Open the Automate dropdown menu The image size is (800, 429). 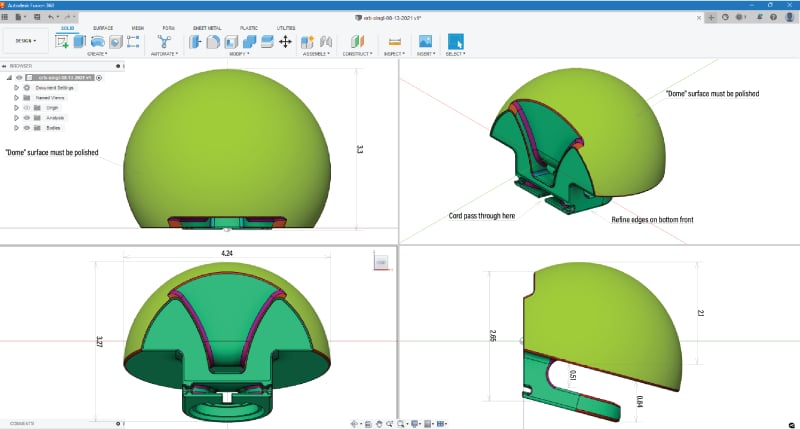(x=164, y=54)
